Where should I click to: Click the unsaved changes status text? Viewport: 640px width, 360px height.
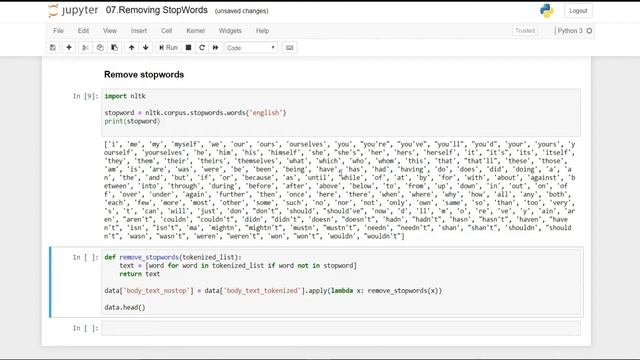242,11
